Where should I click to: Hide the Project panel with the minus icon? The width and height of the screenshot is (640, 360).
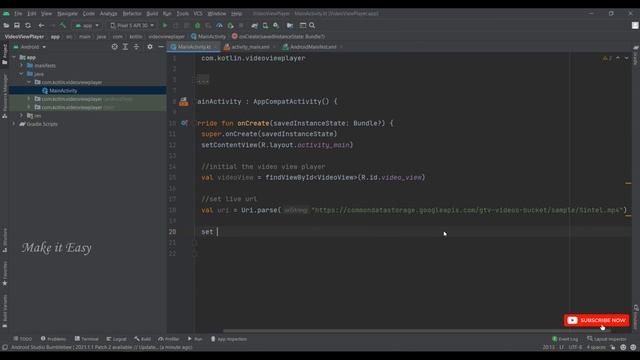point(161,47)
